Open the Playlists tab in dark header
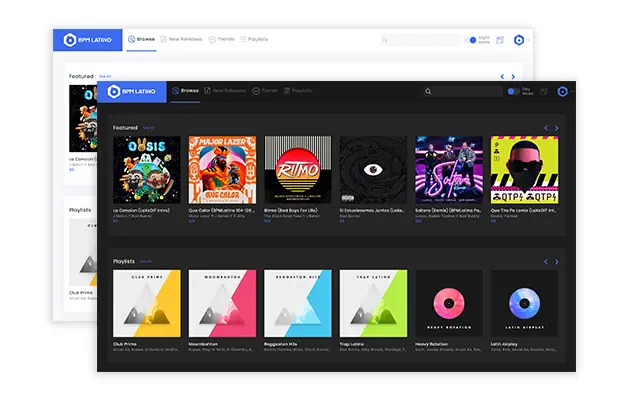The height and width of the screenshot is (400, 630). [x=297, y=91]
